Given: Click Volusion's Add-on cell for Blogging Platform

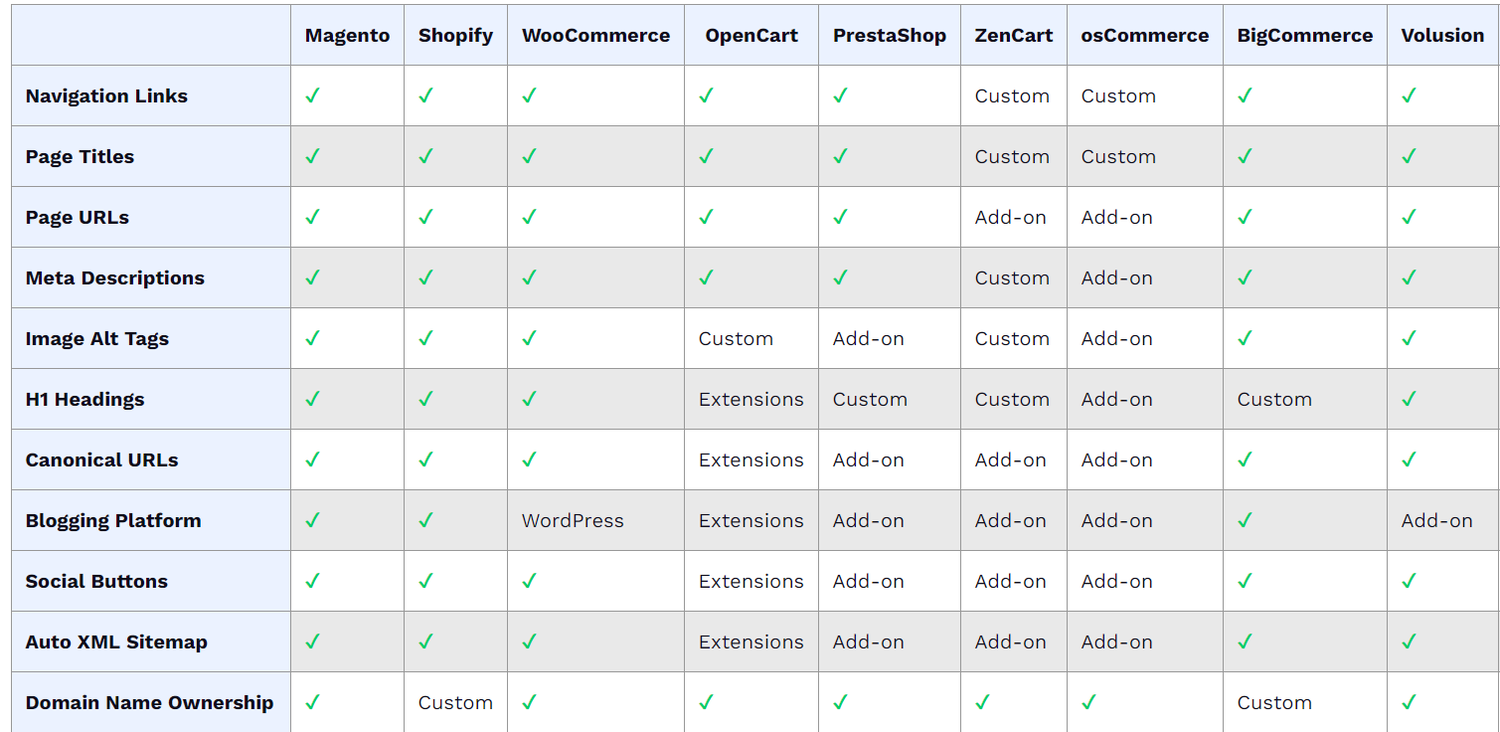Looking at the screenshot, I should pyautogui.click(x=1436, y=521).
